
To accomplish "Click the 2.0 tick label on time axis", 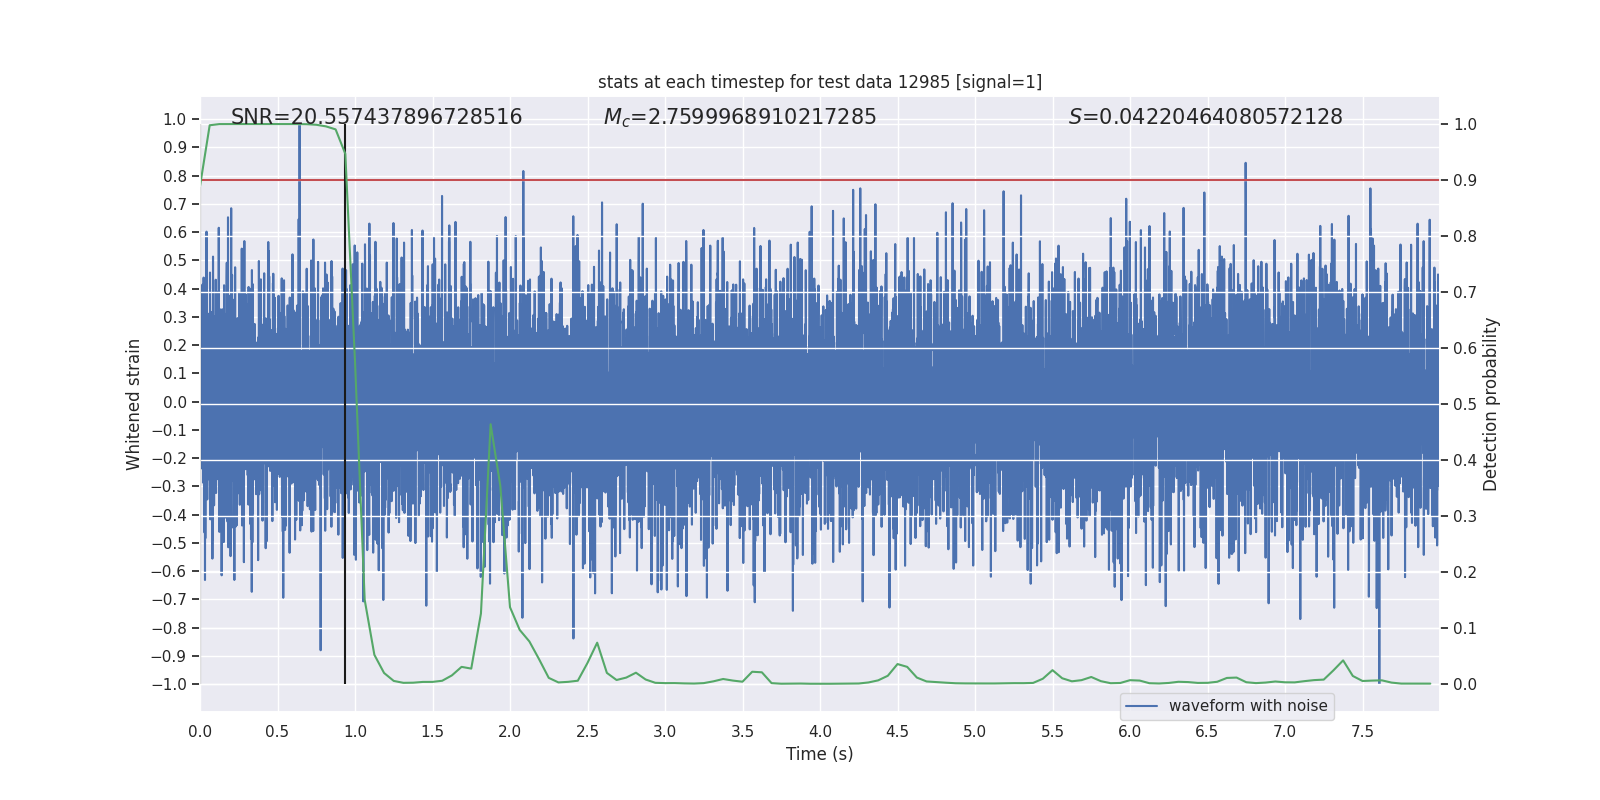I will tap(509, 731).
